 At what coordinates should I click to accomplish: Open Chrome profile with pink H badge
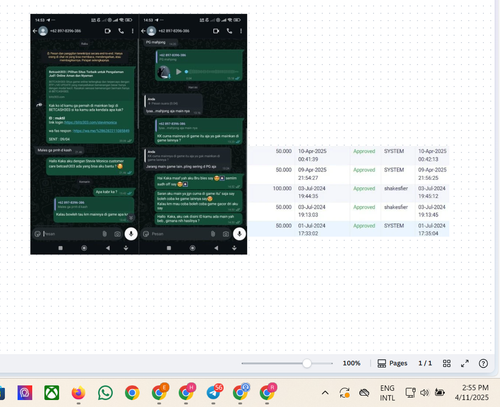click(187, 392)
